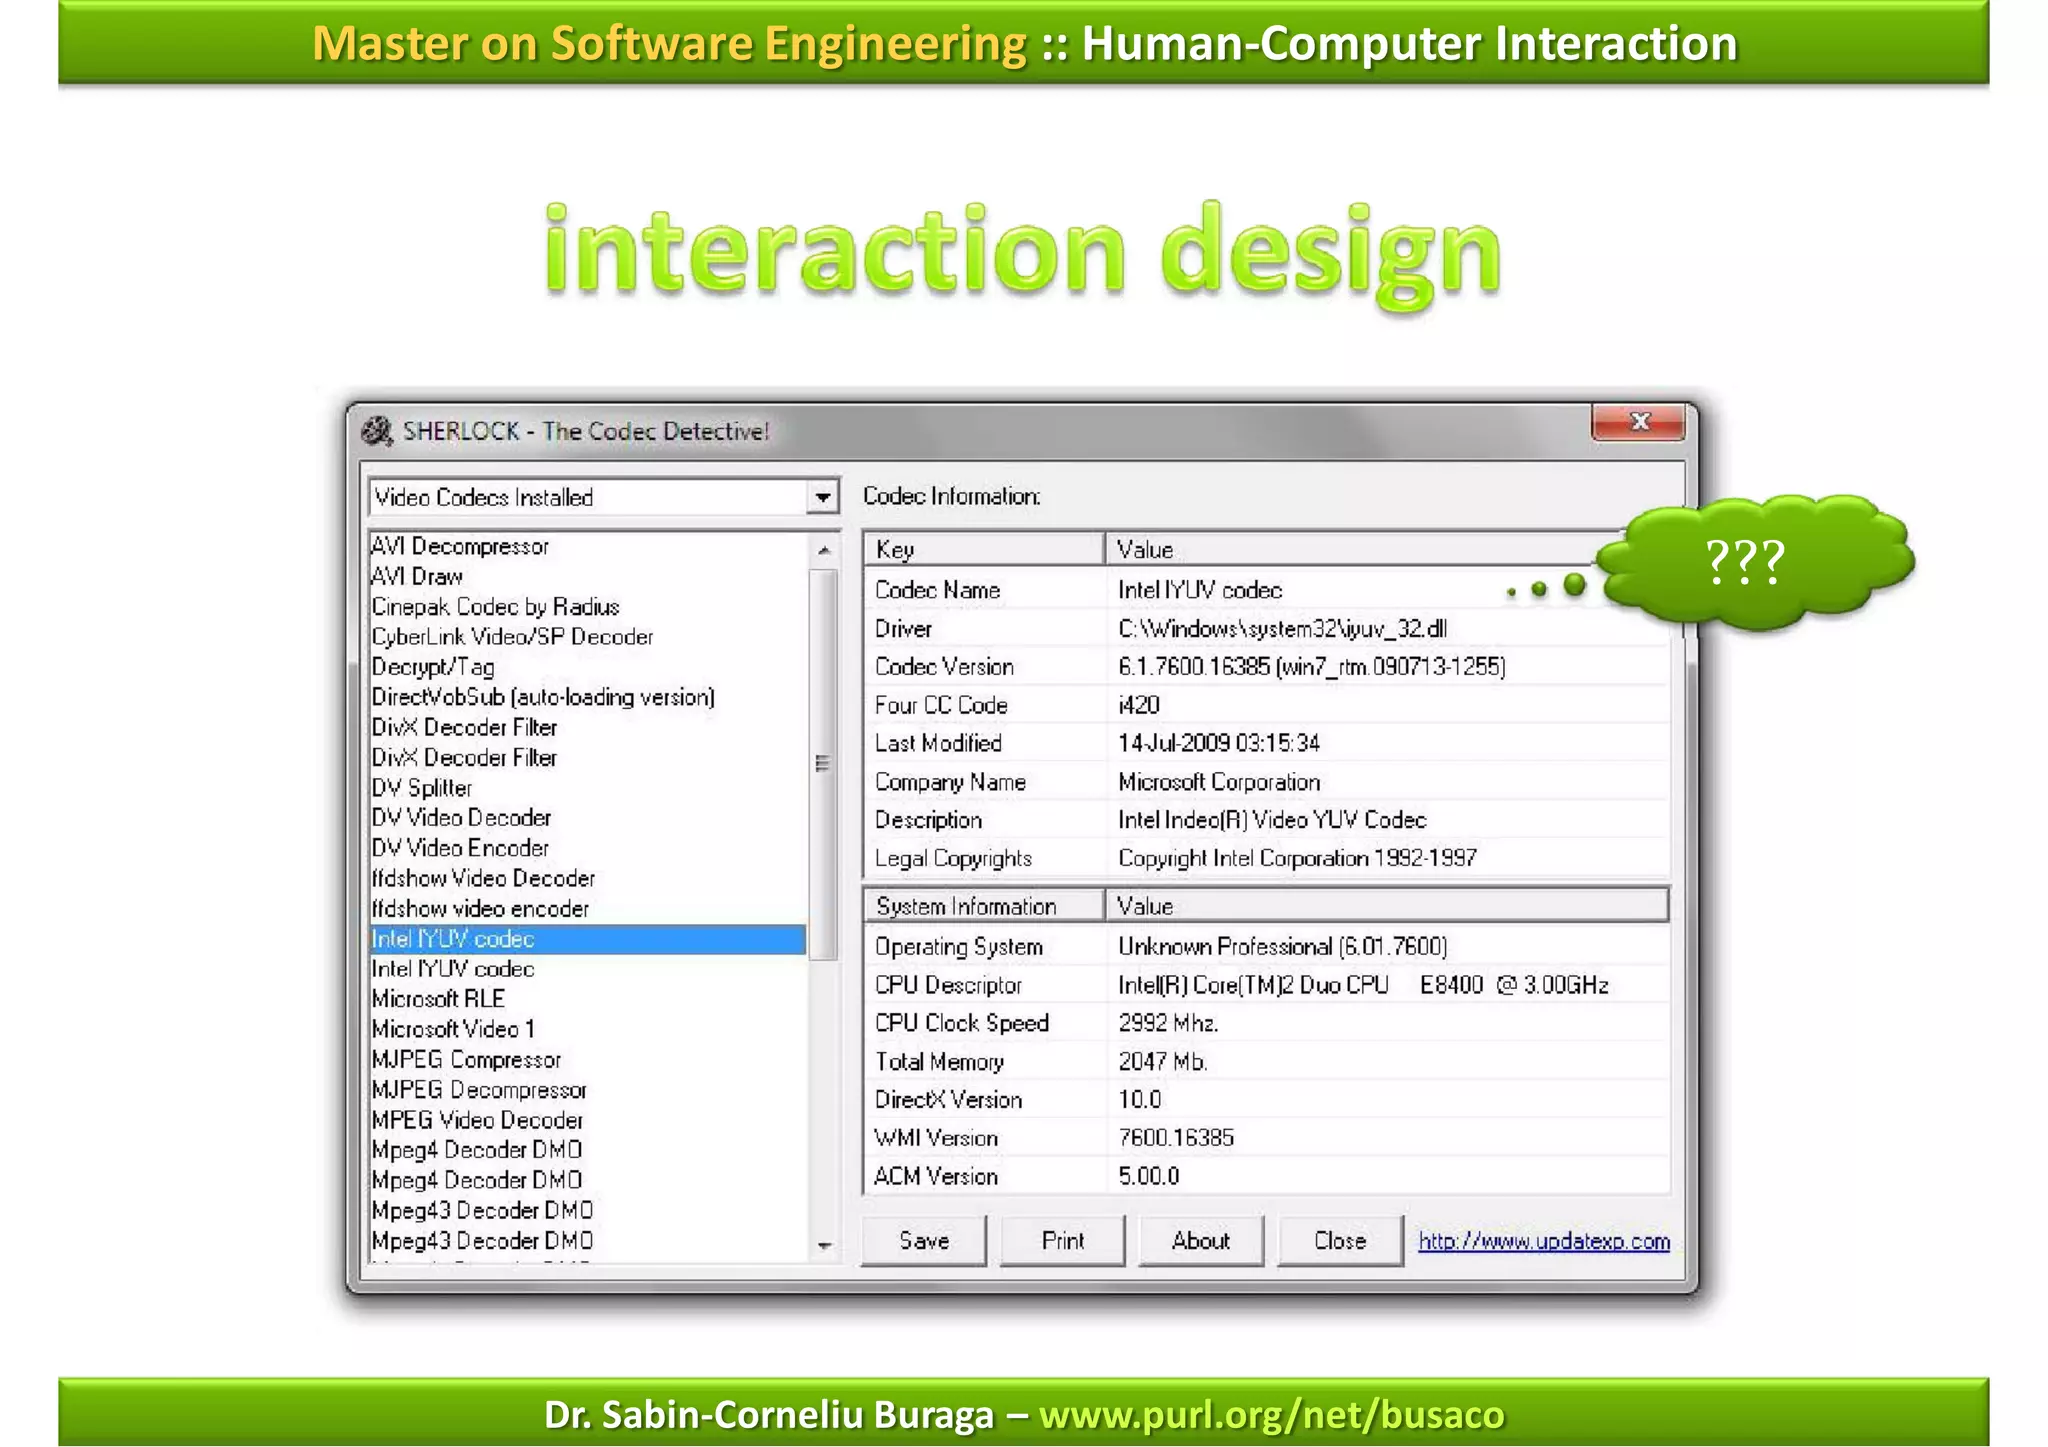Click Value header in System Information table

point(1387,906)
